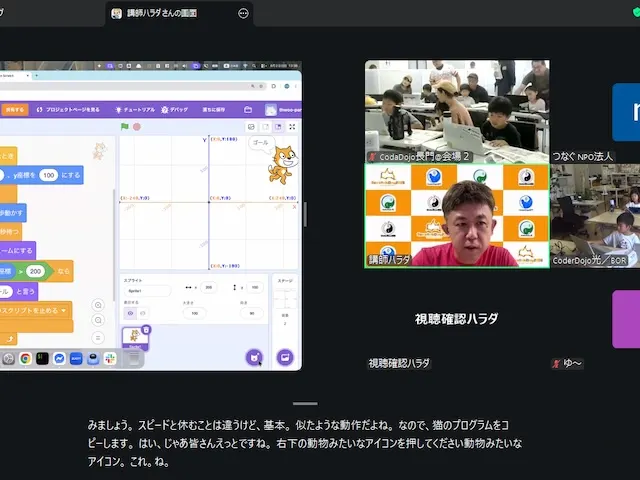Click the green flag run button
This screenshot has width=640, height=480.
(124, 127)
